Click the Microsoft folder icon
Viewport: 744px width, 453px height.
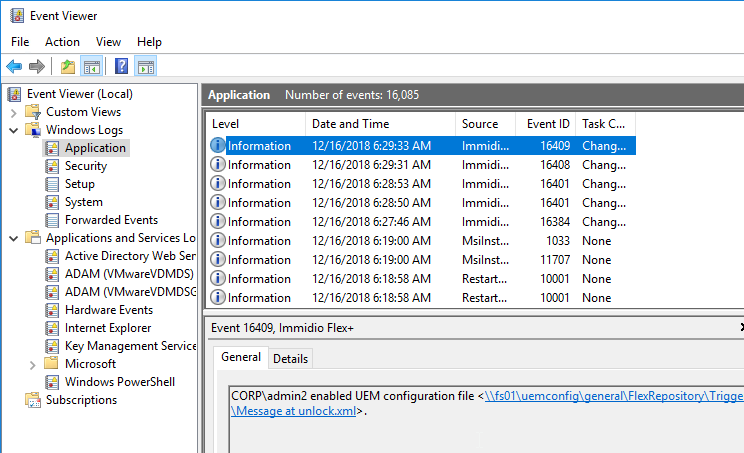pos(51,363)
